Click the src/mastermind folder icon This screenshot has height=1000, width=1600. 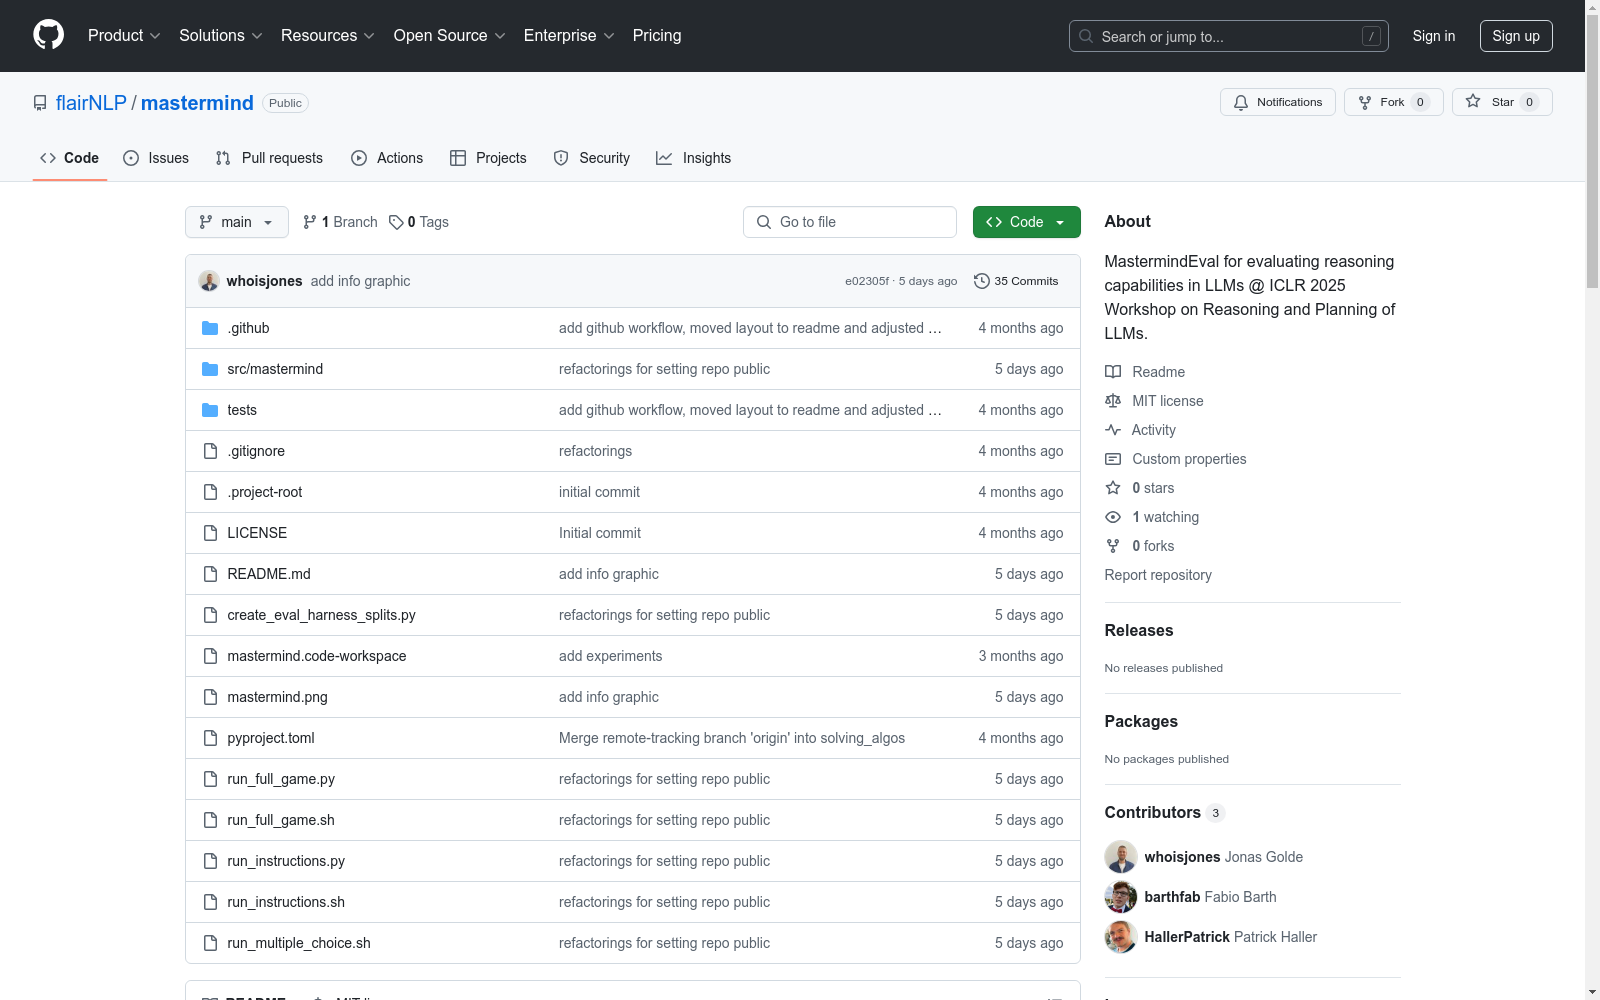[210, 369]
